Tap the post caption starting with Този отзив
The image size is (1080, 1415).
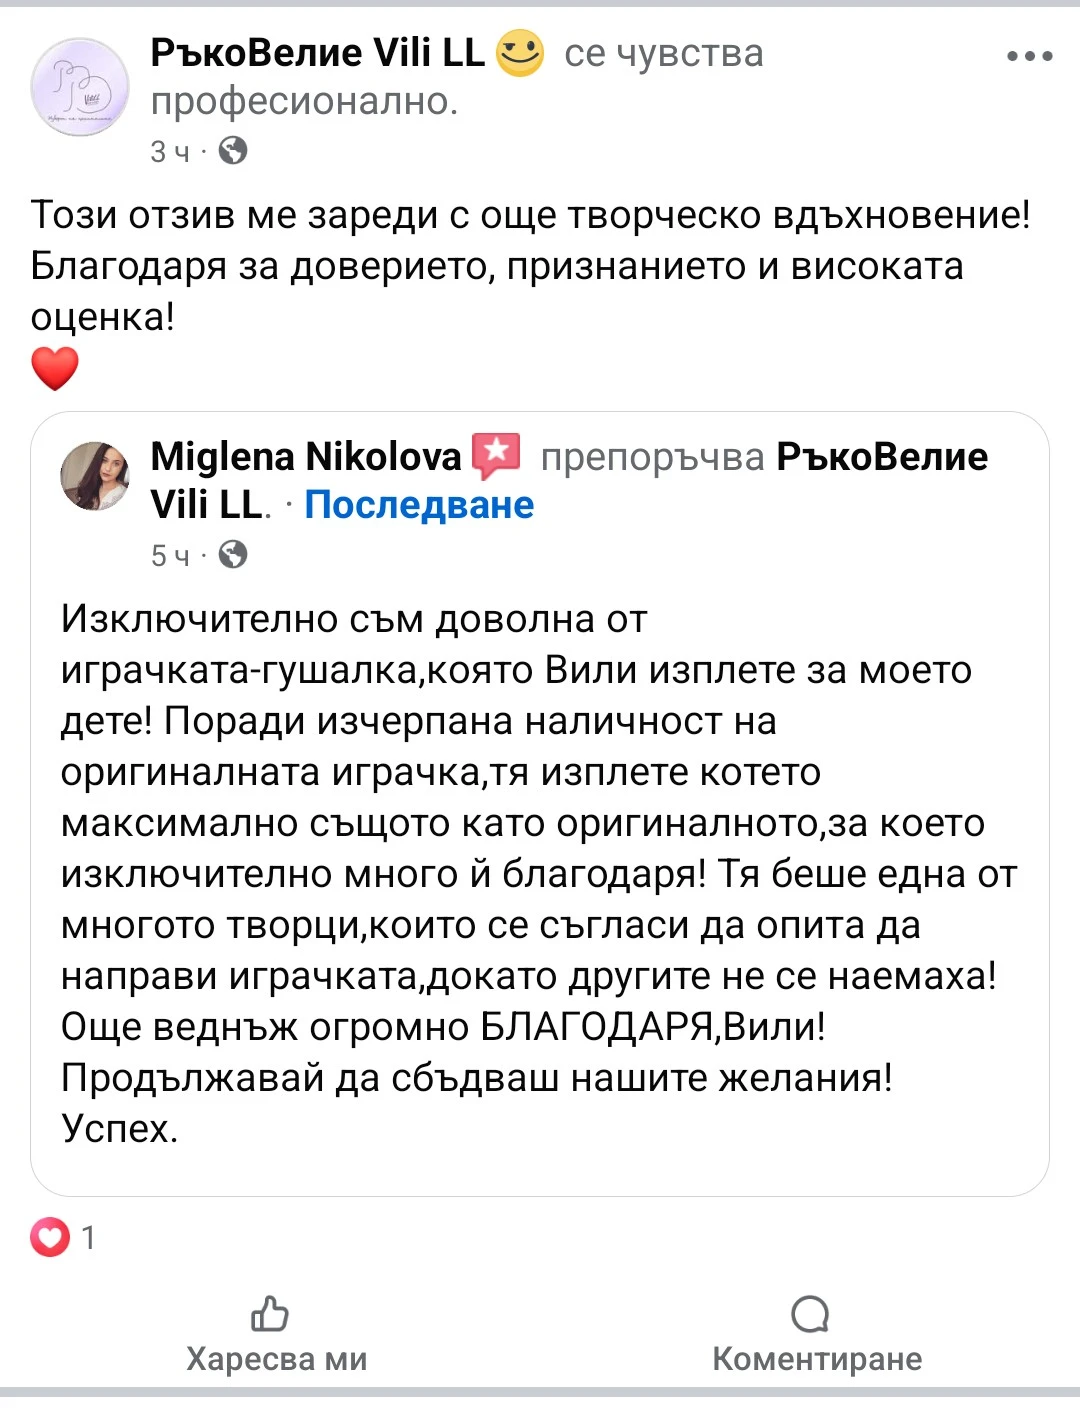[530, 265]
